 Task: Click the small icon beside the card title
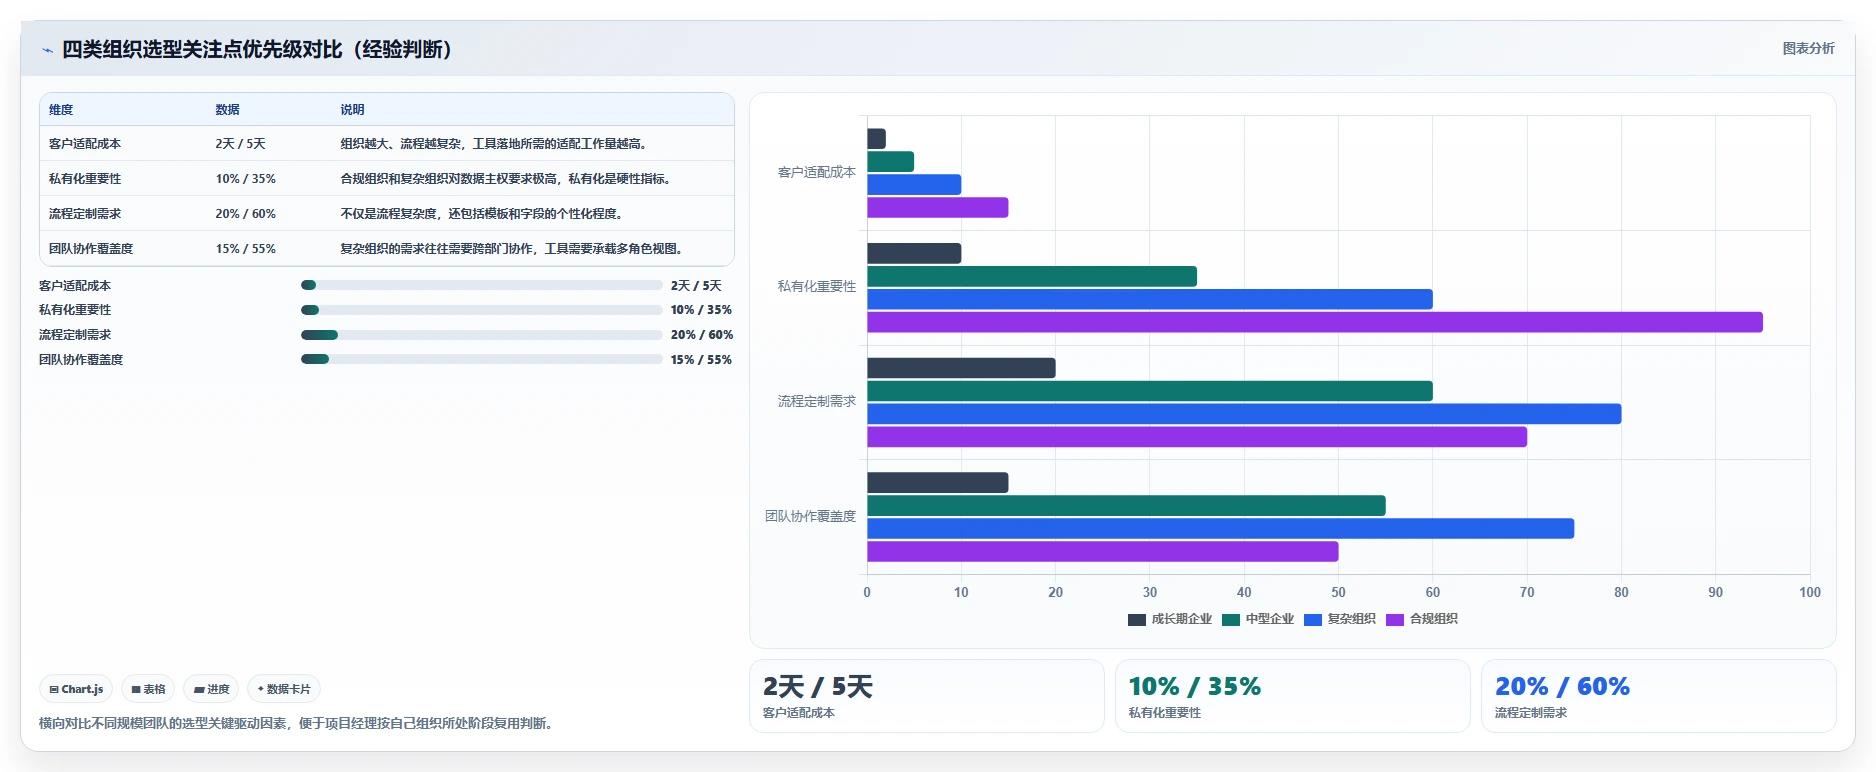click(47, 50)
